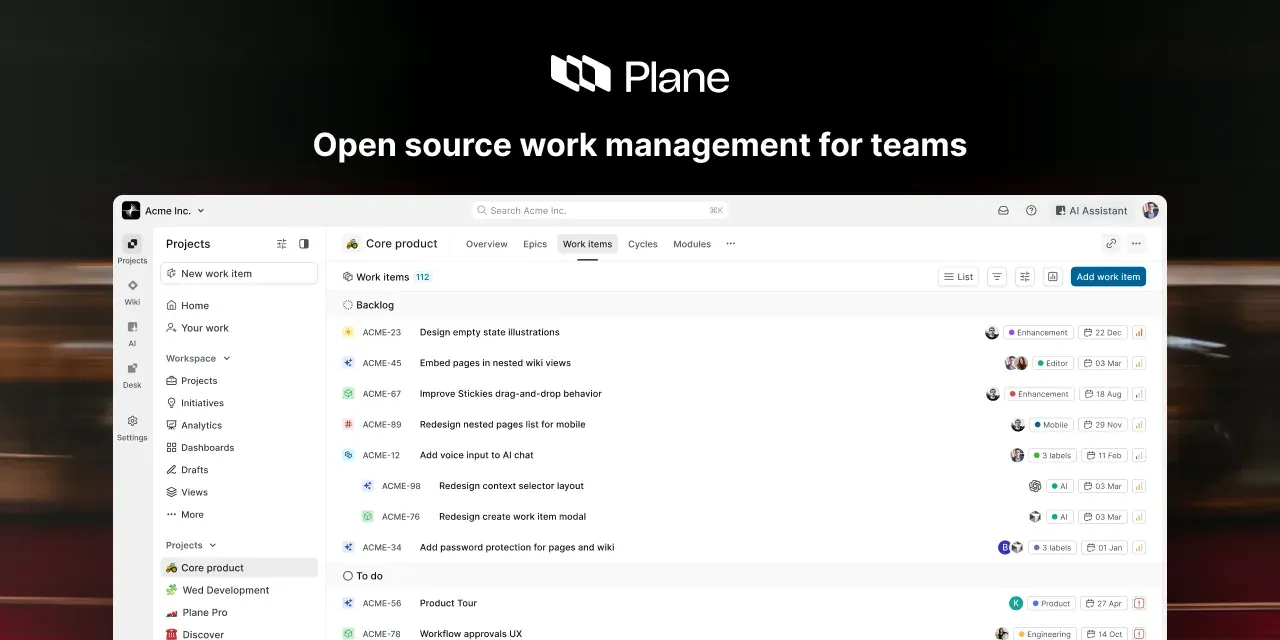This screenshot has height=640, width=1280.
Task: Collapse the Workspace section
Action: (x=198, y=358)
